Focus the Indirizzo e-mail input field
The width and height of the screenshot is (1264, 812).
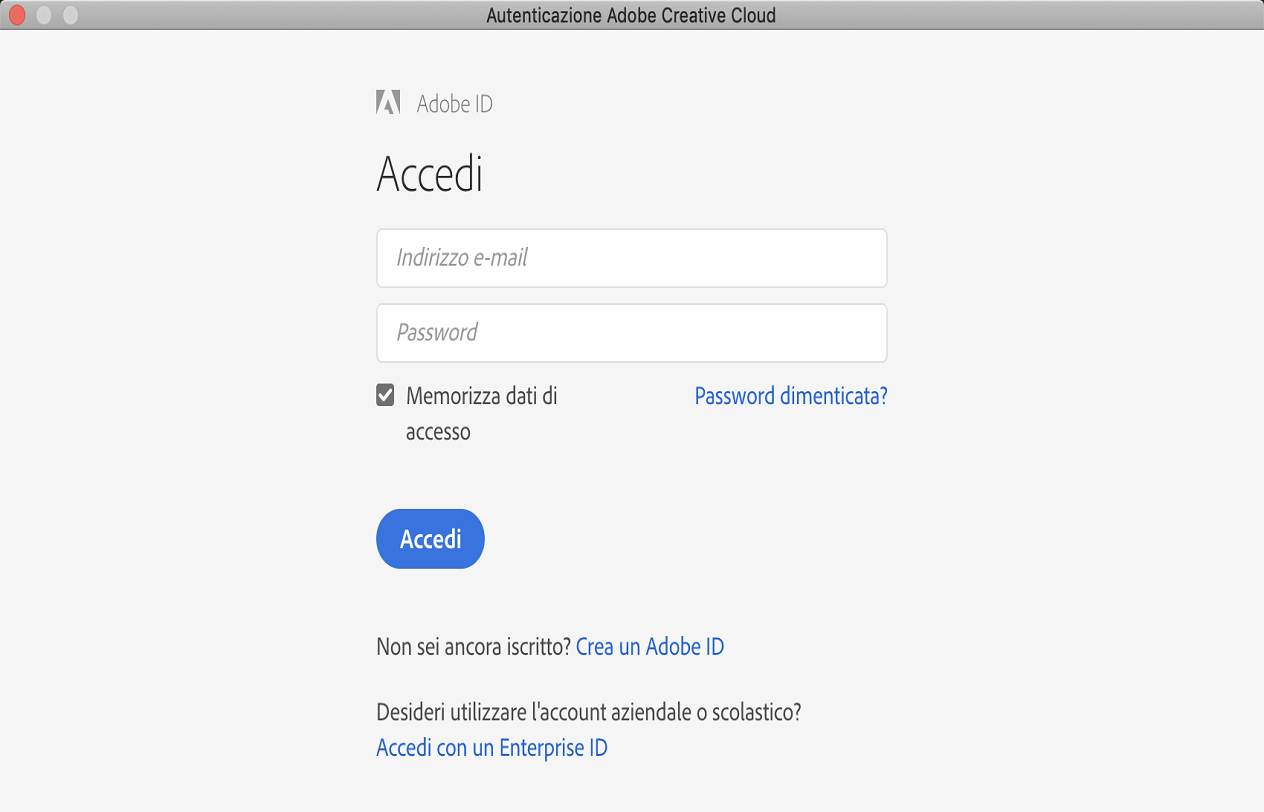(x=631, y=258)
